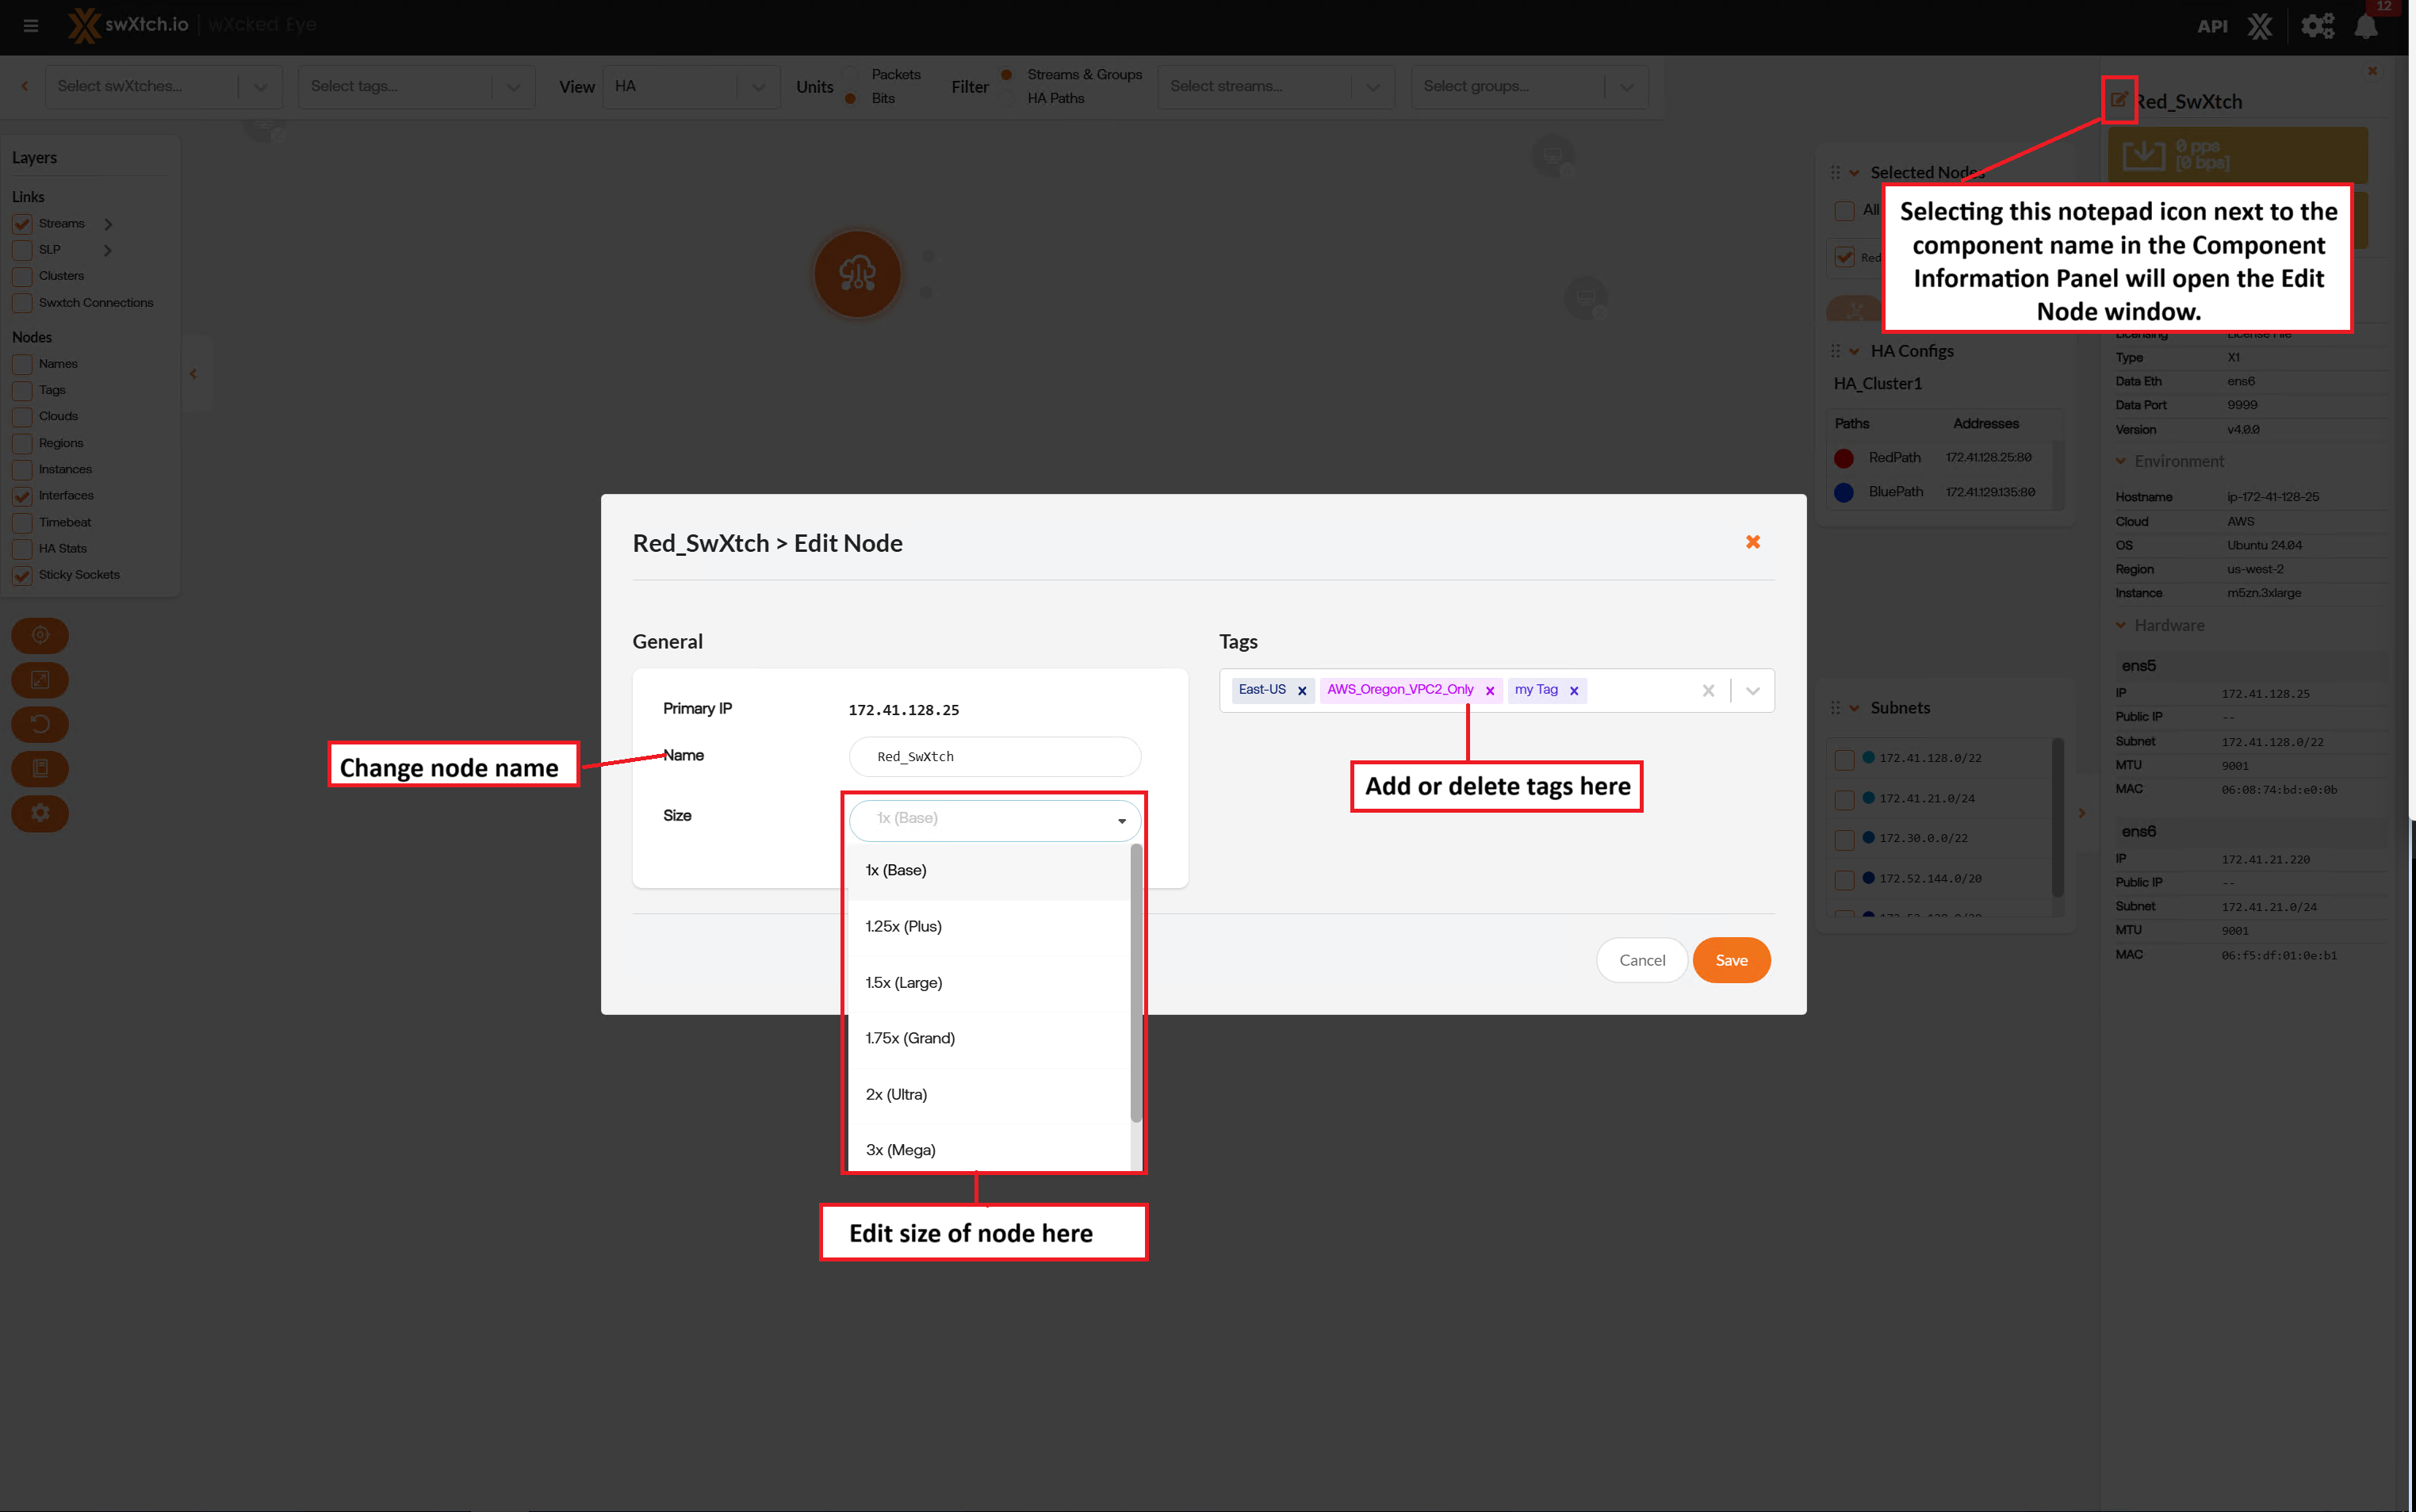The image size is (2416, 1512).
Task: Open the notifications bell icon
Action: [2365, 27]
